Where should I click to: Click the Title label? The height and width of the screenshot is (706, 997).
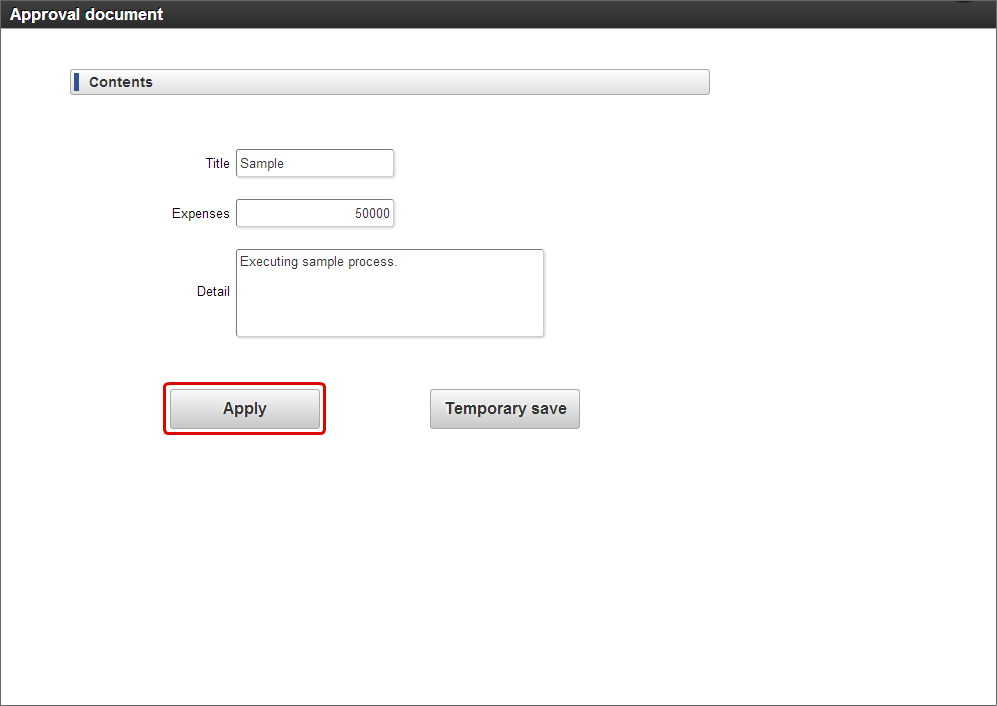217,163
